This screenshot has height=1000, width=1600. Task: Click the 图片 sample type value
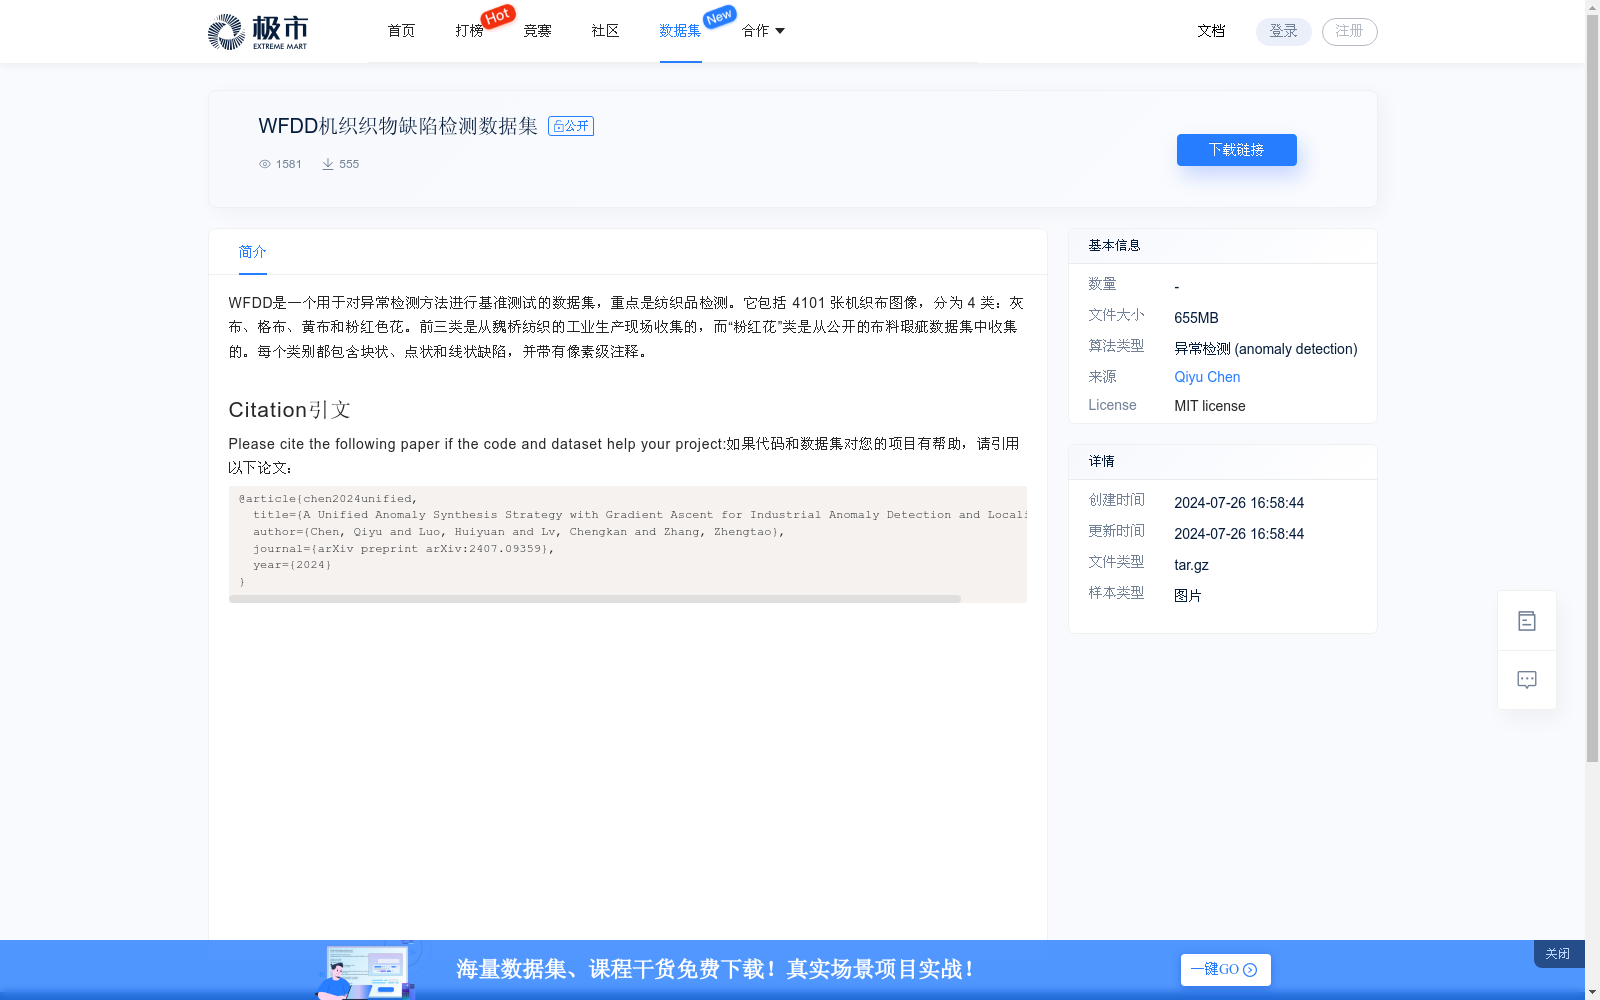tap(1188, 596)
